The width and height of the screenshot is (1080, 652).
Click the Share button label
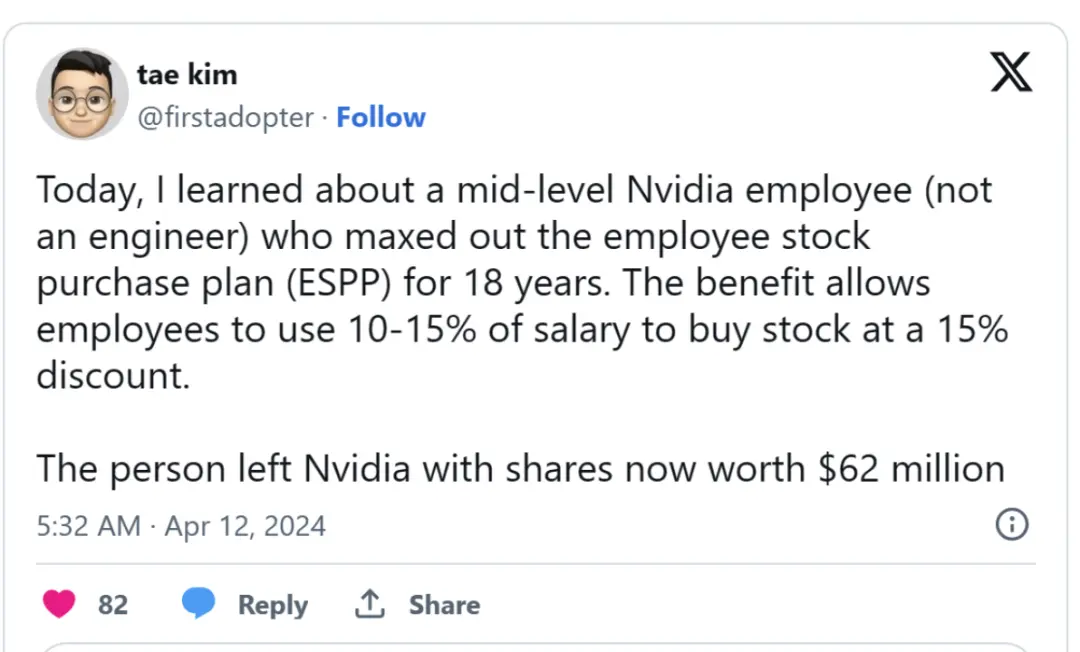pyautogui.click(x=444, y=604)
